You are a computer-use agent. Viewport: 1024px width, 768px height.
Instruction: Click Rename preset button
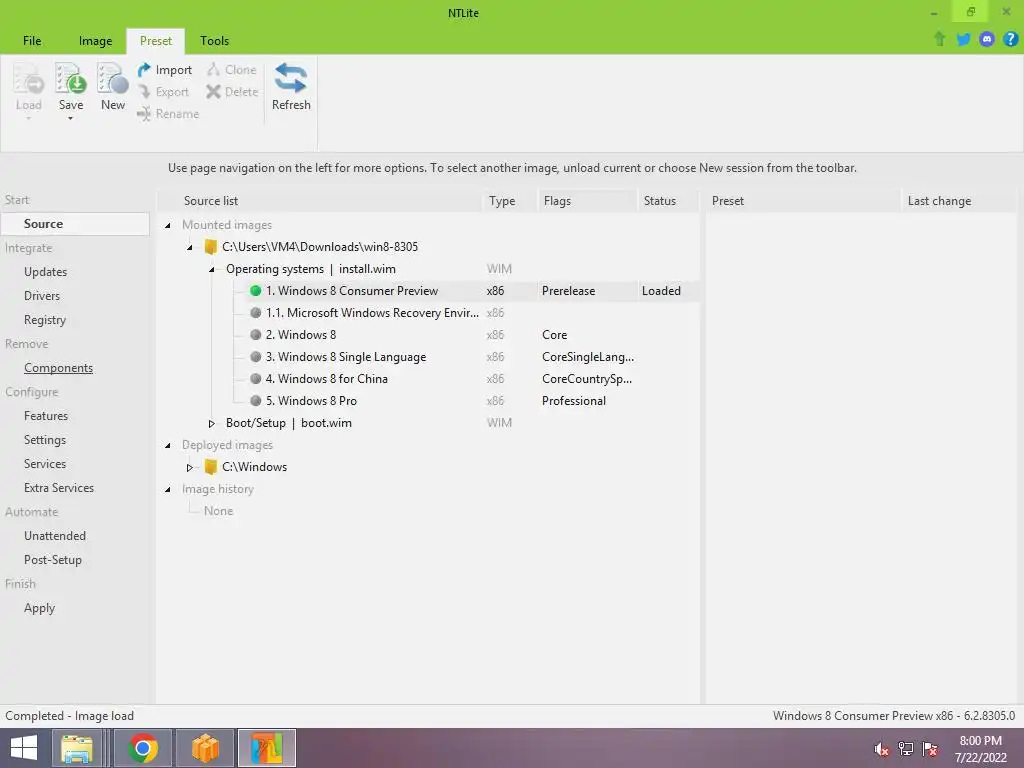tap(168, 114)
